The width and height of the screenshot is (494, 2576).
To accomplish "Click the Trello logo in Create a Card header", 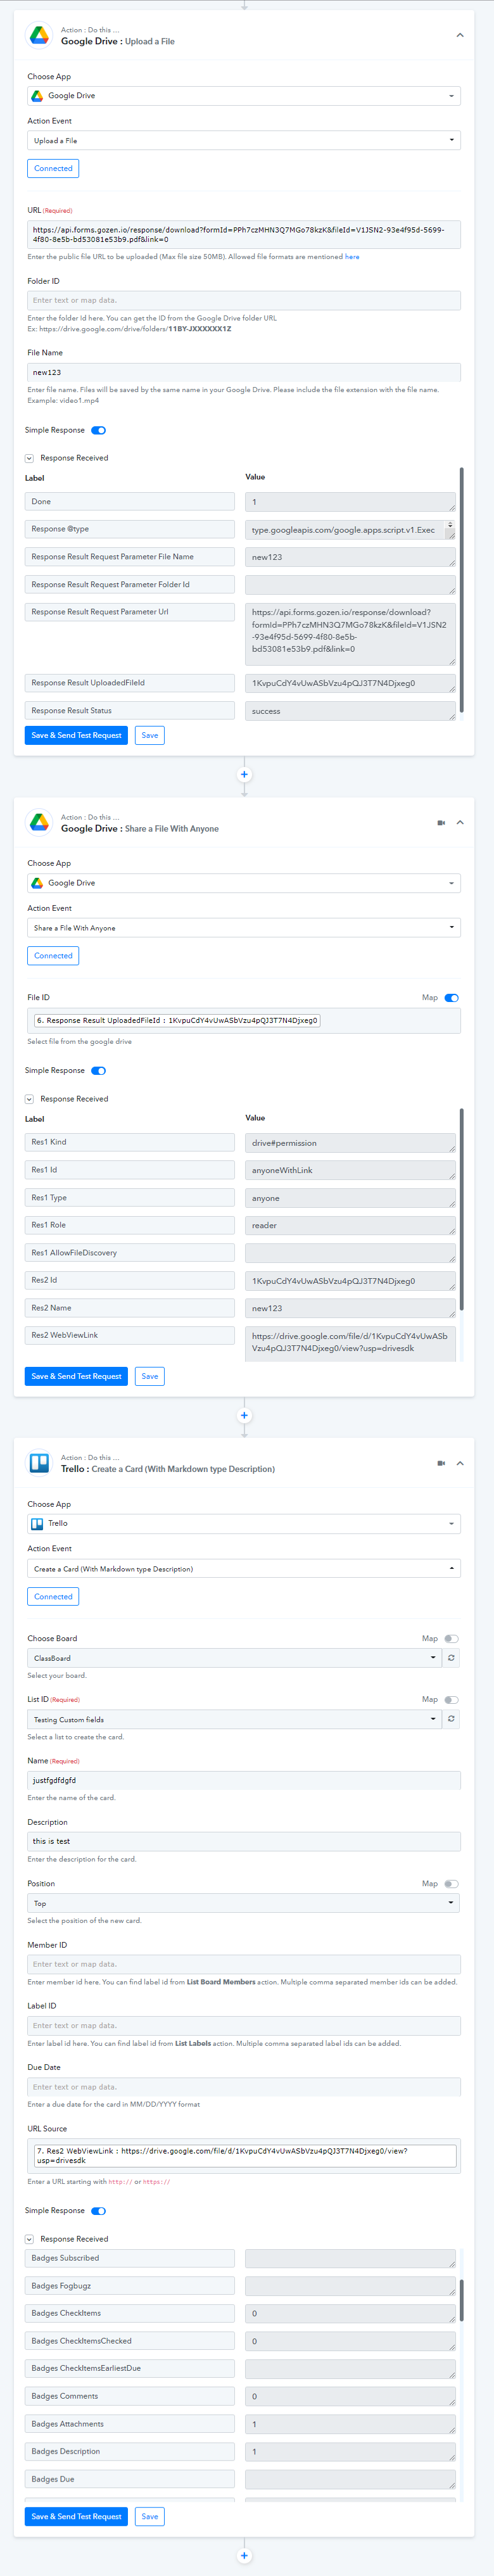I will [x=39, y=1462].
